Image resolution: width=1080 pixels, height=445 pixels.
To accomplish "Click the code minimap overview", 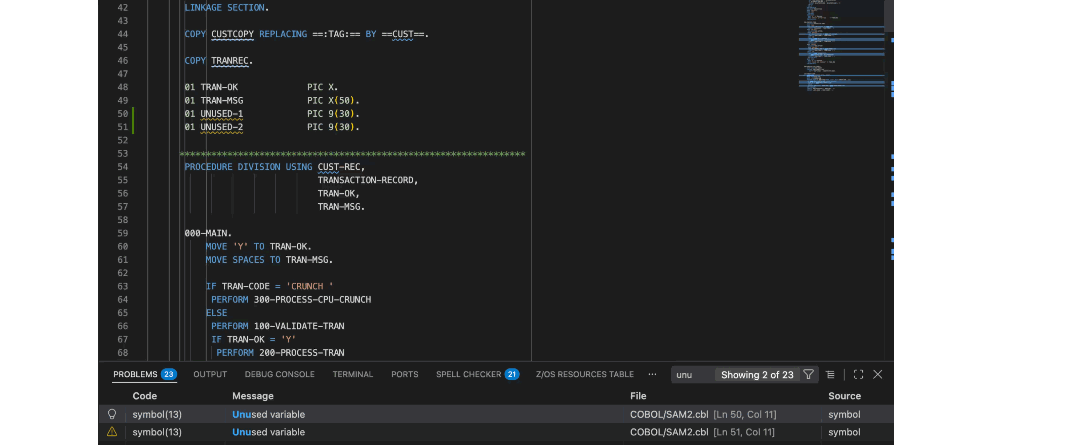I will pyautogui.click(x=841, y=48).
